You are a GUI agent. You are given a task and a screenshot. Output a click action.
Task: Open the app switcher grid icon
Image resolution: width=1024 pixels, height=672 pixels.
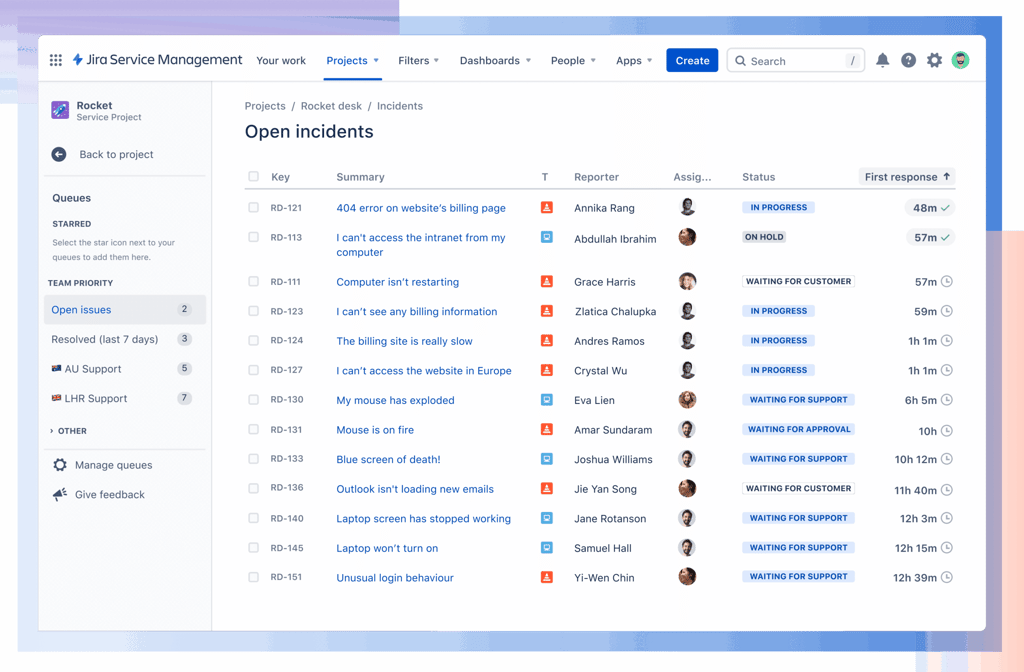(56, 60)
